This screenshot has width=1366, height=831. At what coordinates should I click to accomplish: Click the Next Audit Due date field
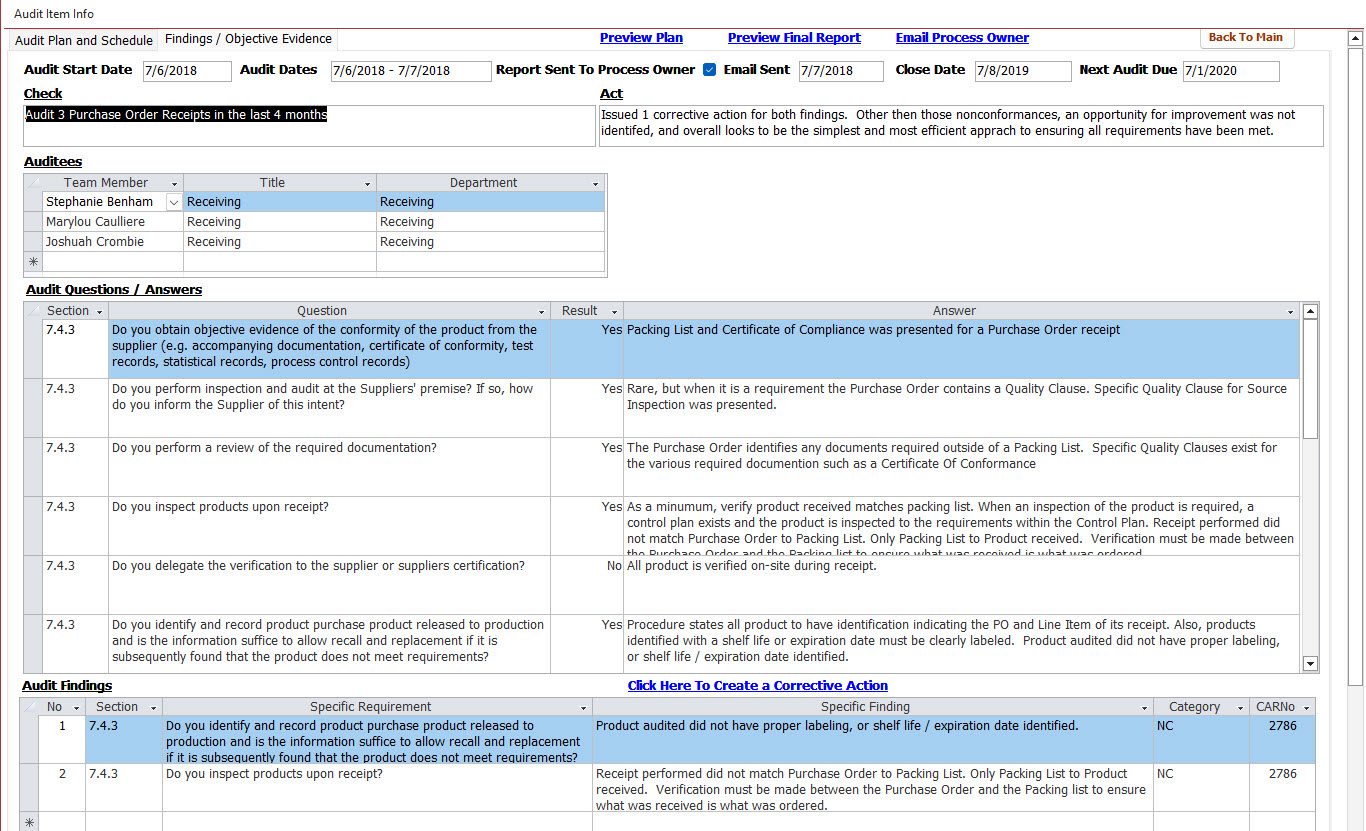click(1230, 71)
